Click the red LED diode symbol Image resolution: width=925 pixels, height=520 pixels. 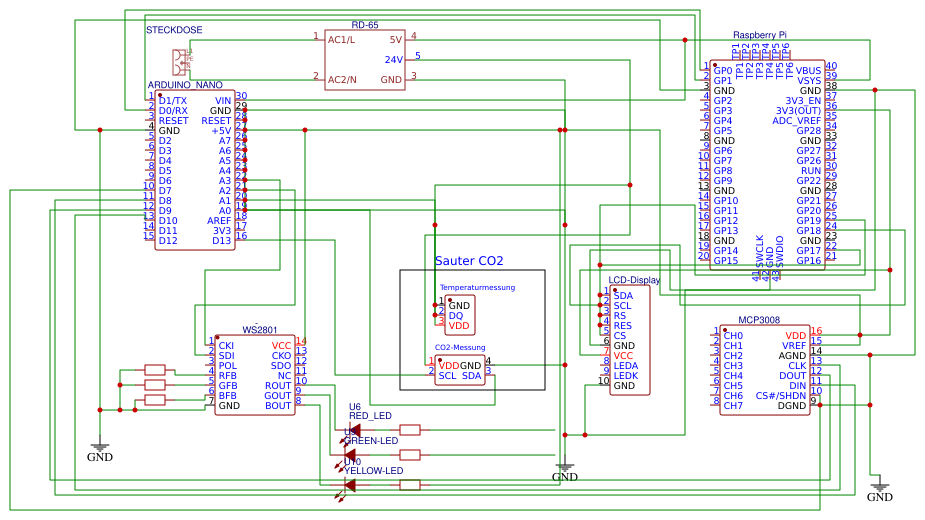click(x=353, y=430)
